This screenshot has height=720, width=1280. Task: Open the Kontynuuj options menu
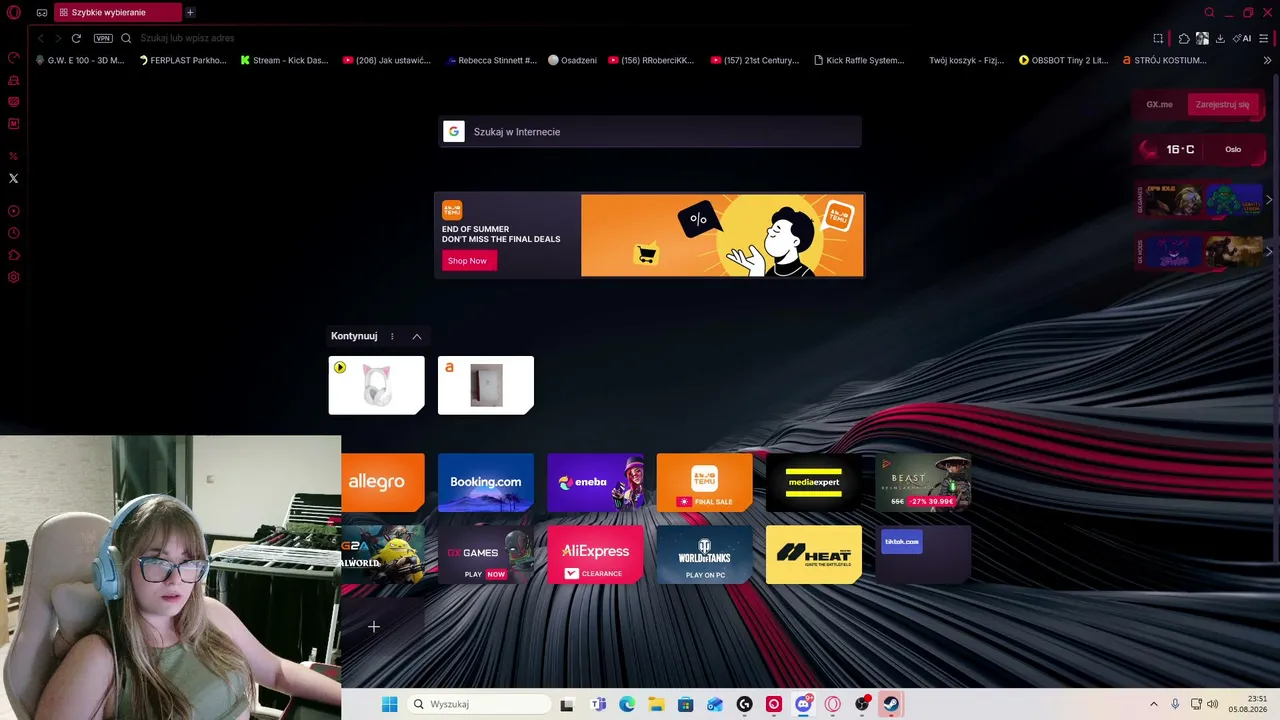click(392, 337)
